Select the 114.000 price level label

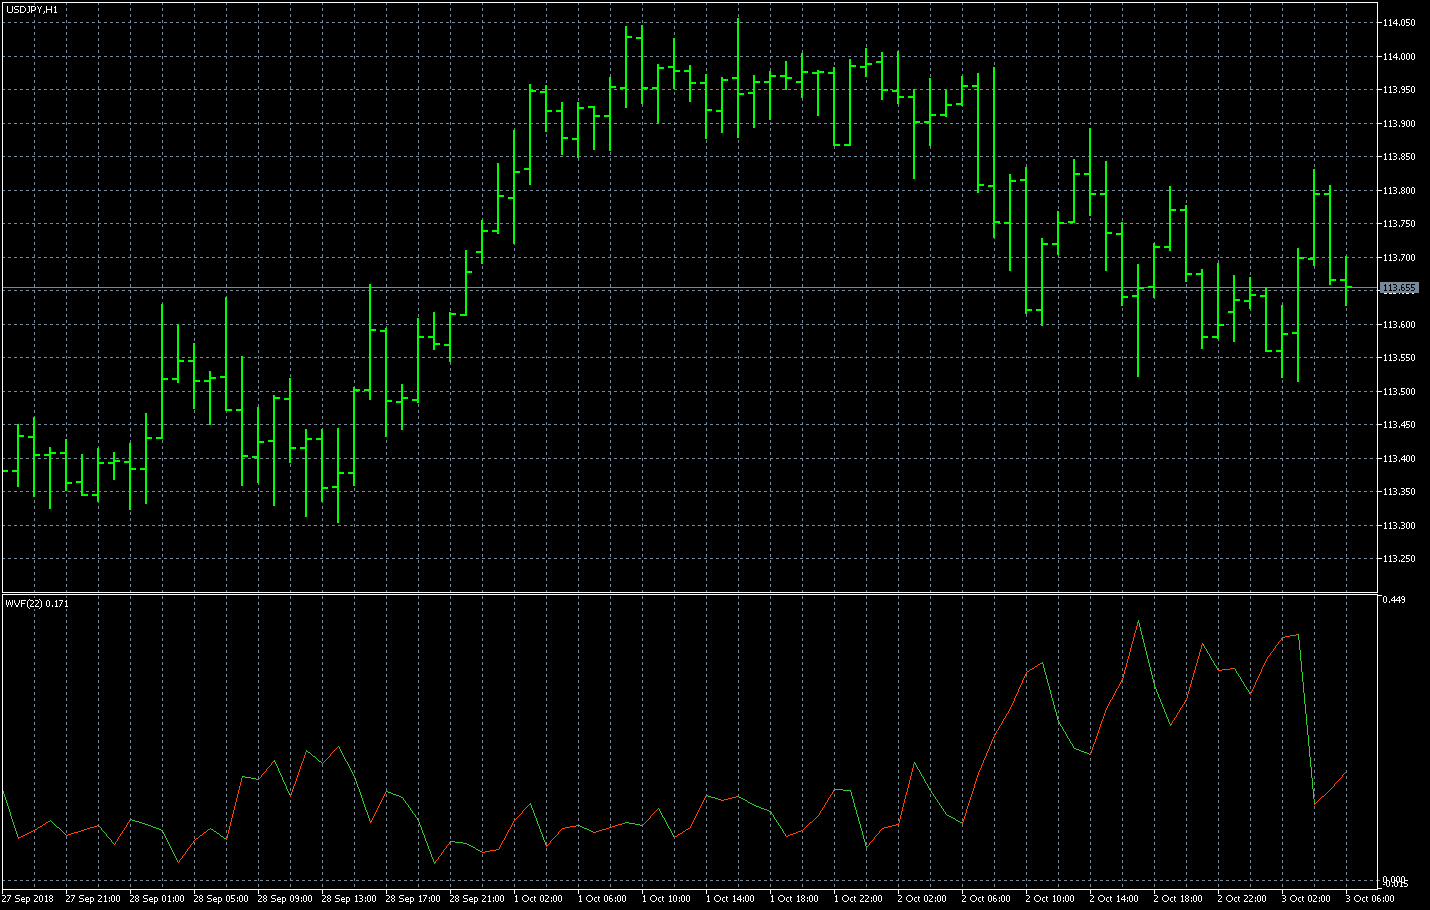tap(1399, 57)
